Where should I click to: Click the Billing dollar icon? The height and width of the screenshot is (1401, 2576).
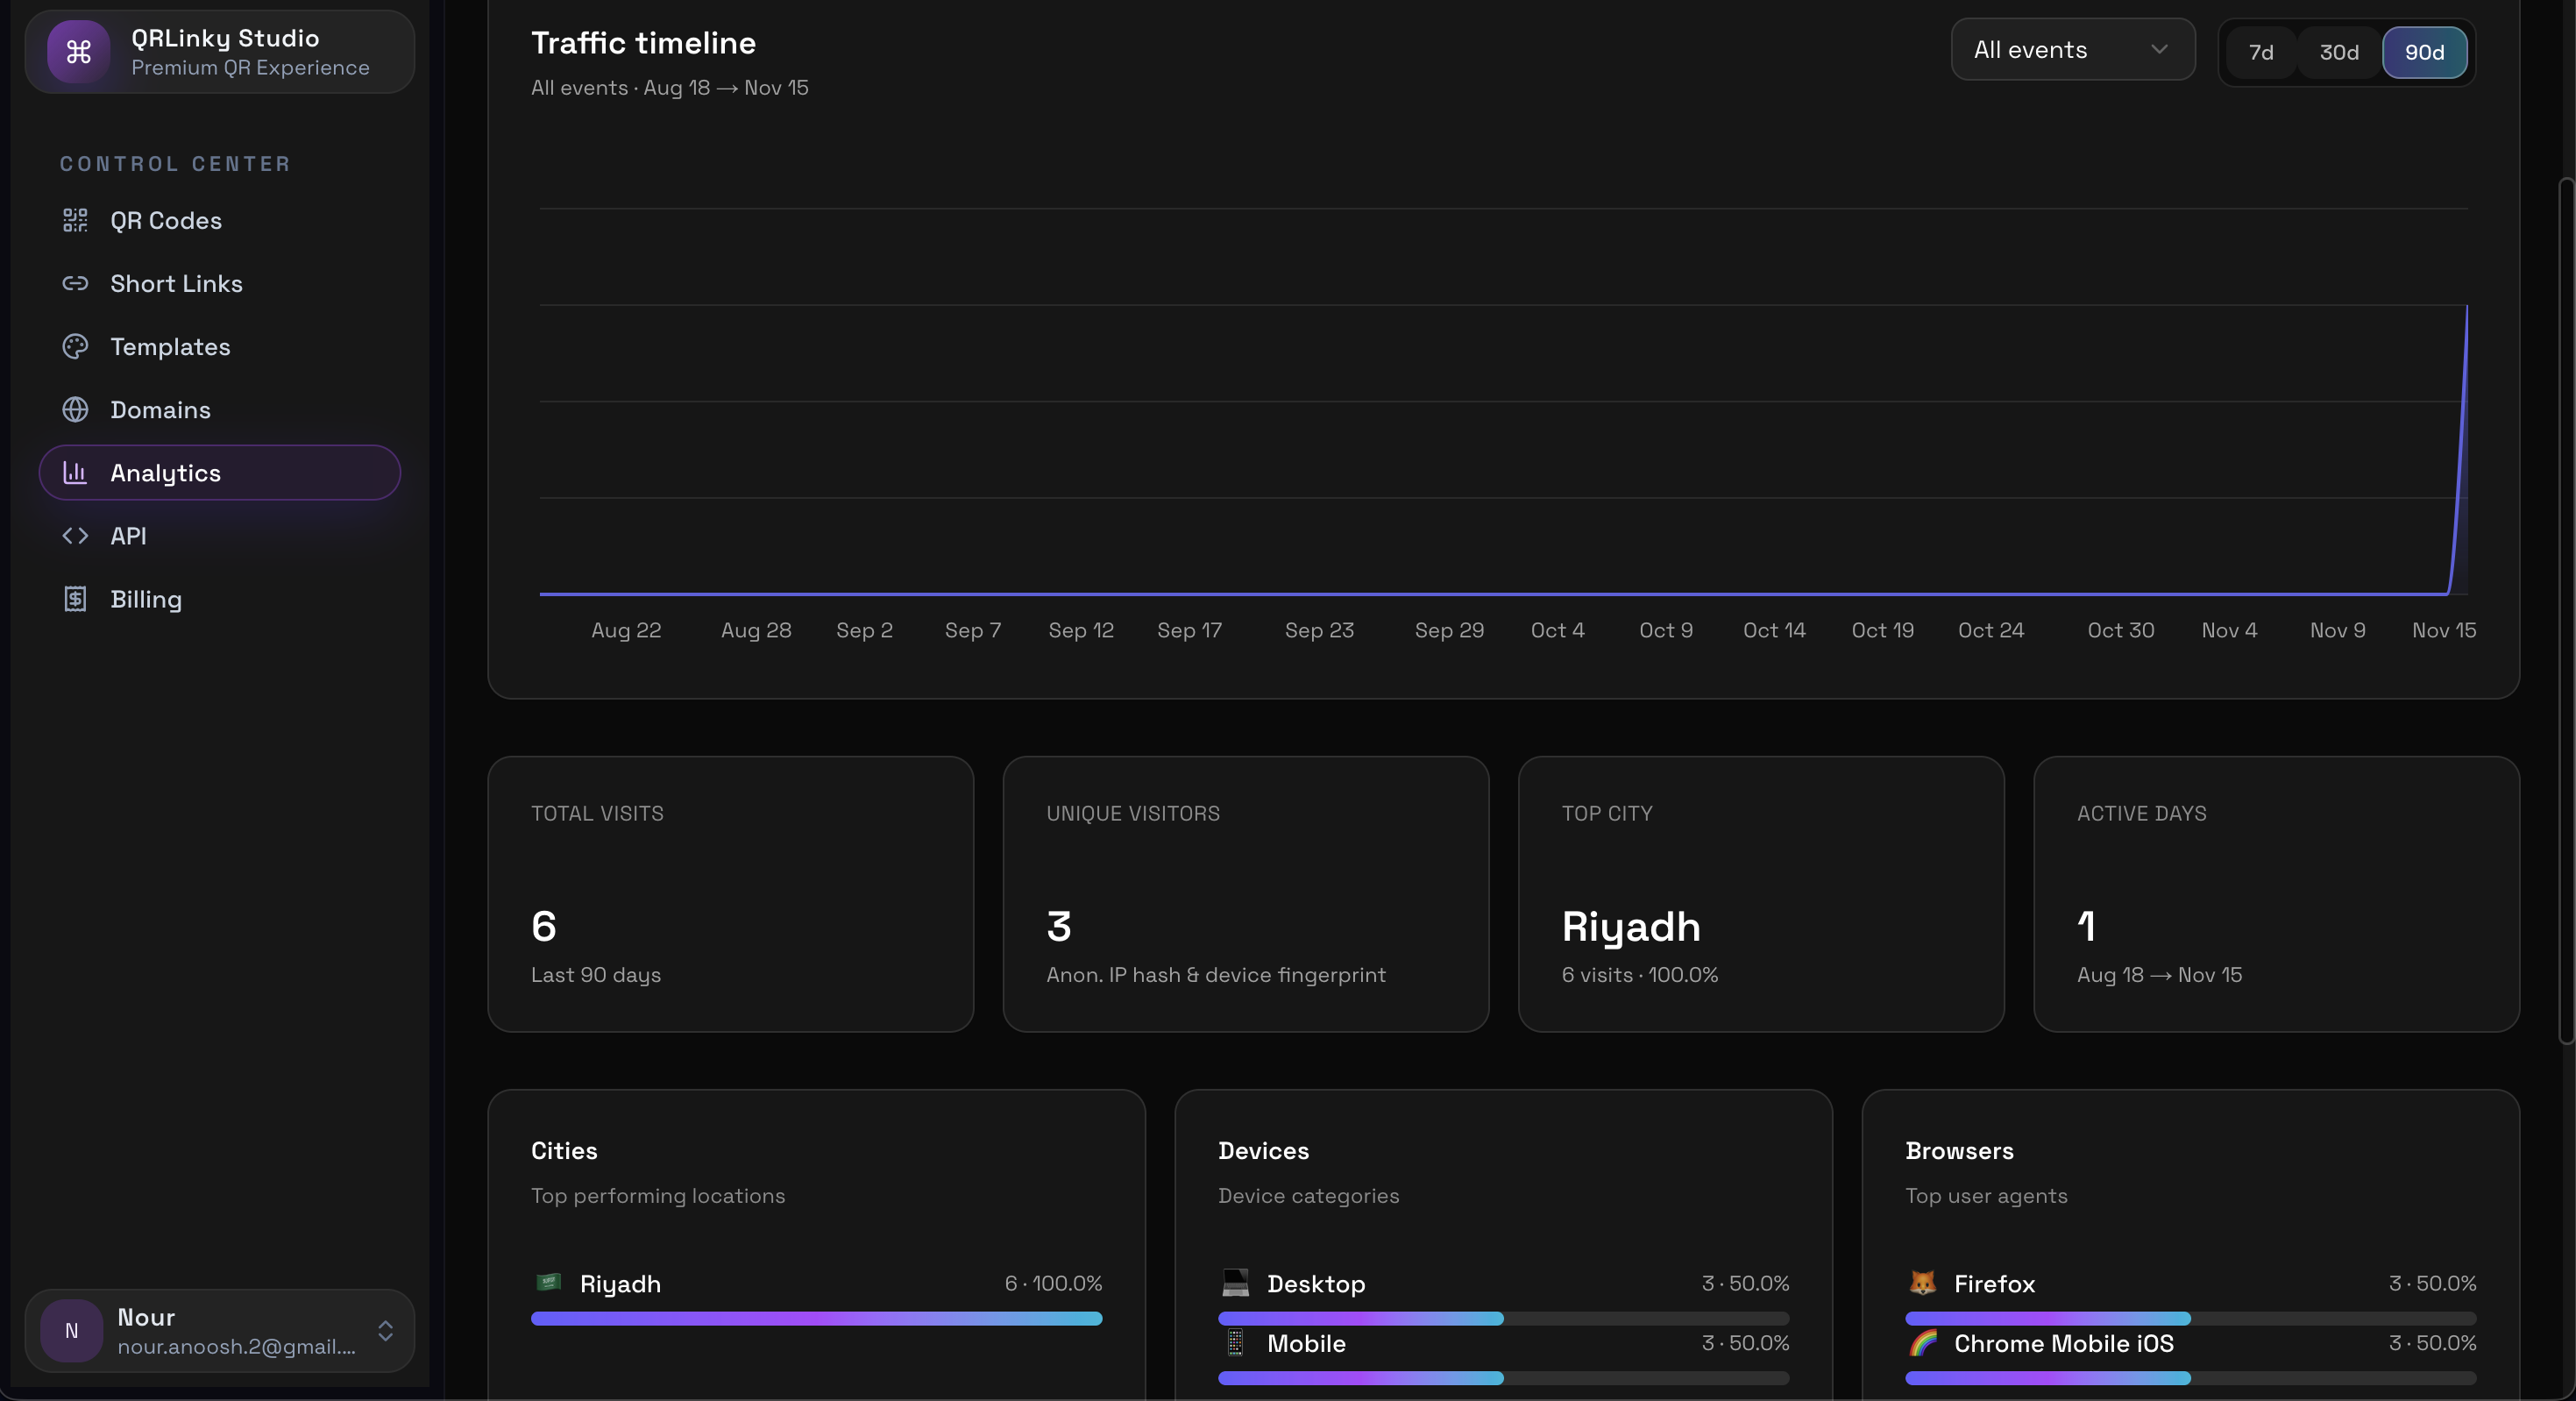click(x=76, y=599)
